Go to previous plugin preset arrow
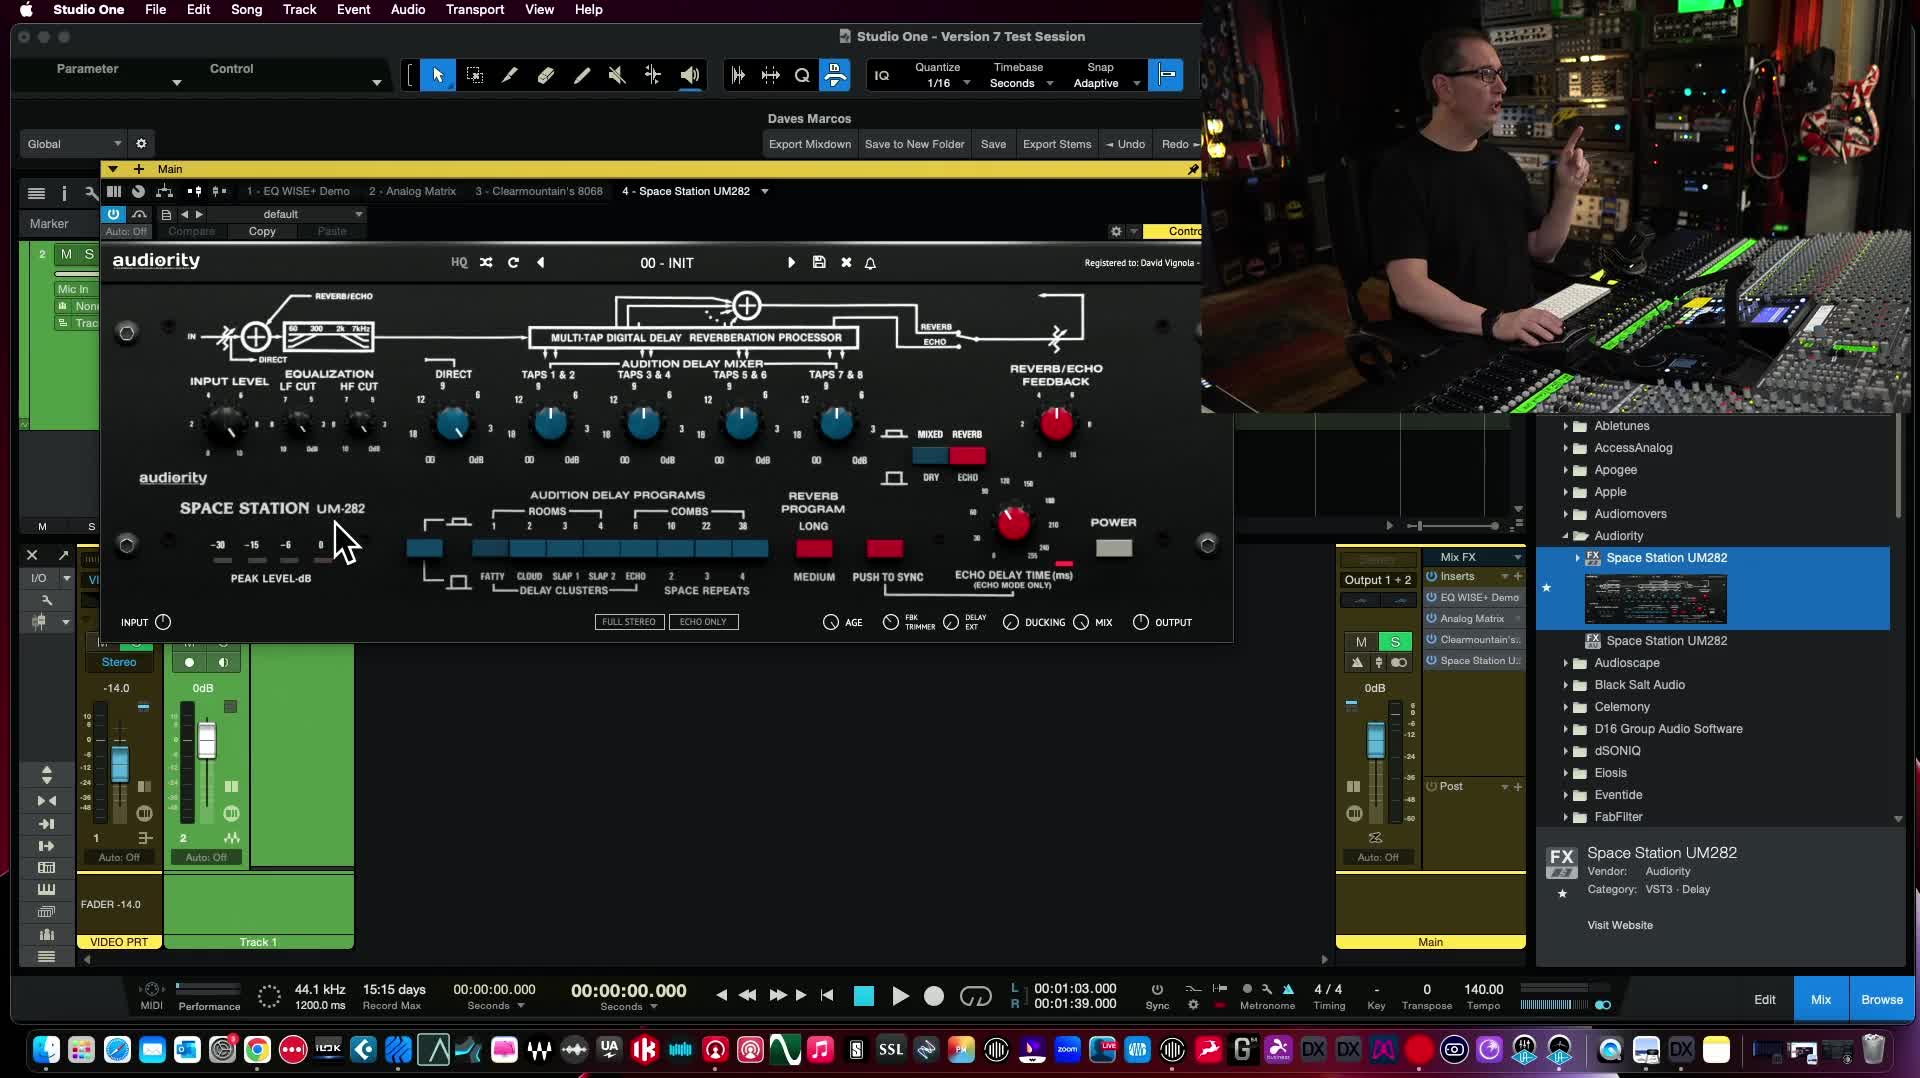 (x=541, y=262)
